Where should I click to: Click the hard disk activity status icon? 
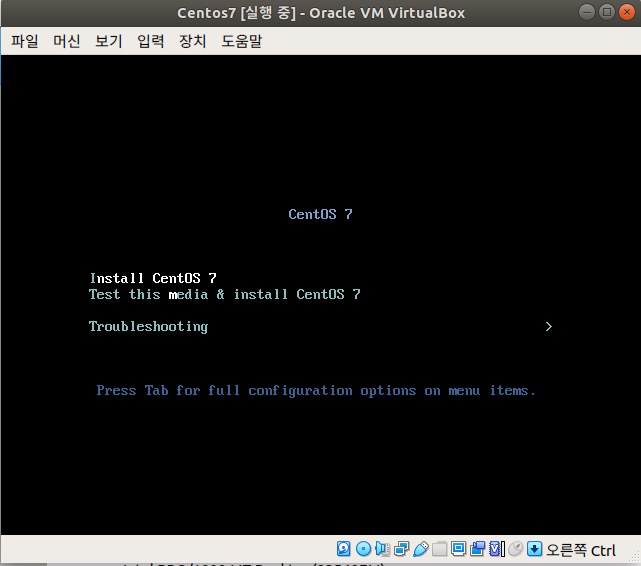pos(344,549)
